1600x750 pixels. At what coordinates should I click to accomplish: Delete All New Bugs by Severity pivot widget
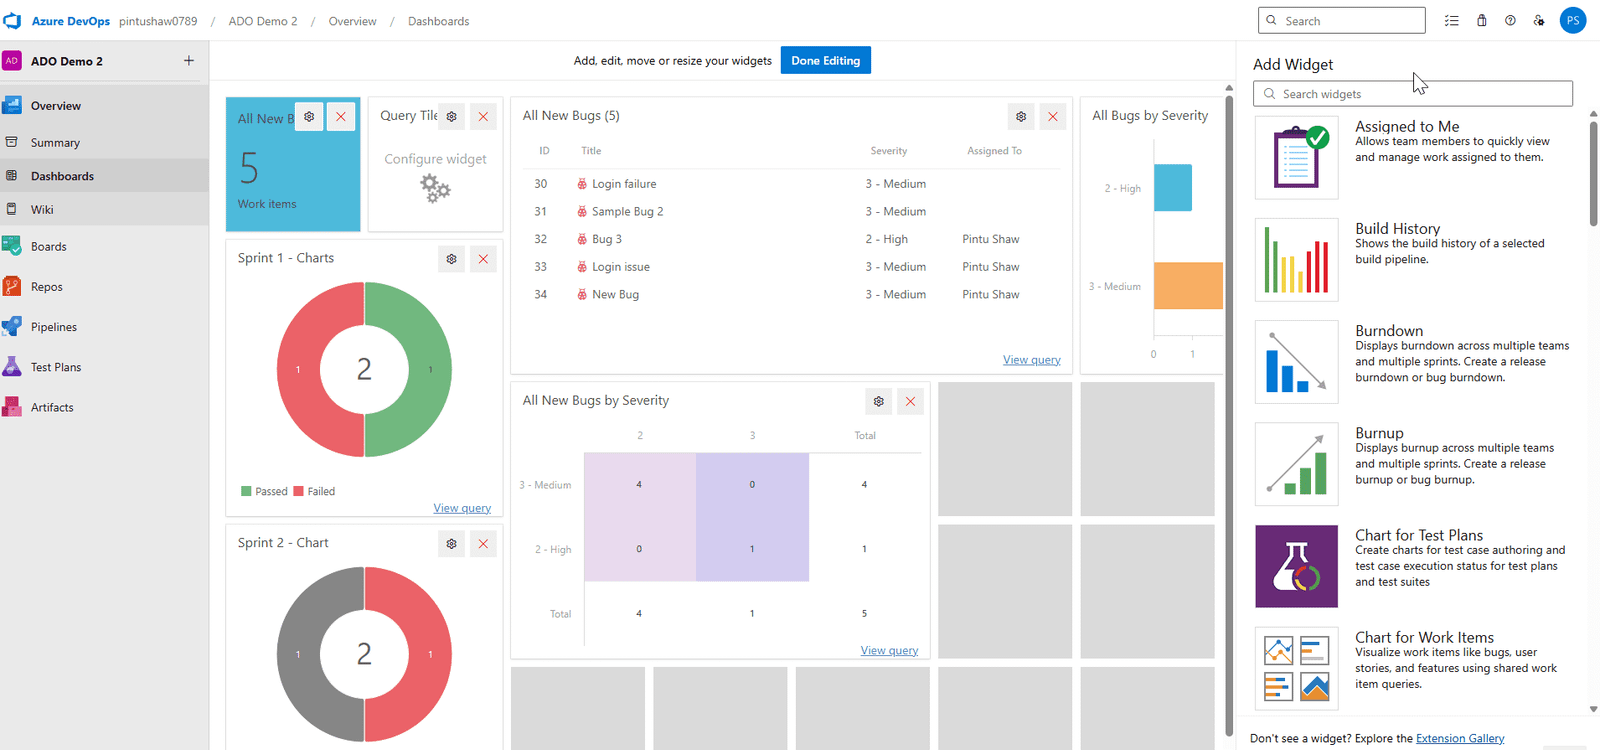click(x=910, y=401)
